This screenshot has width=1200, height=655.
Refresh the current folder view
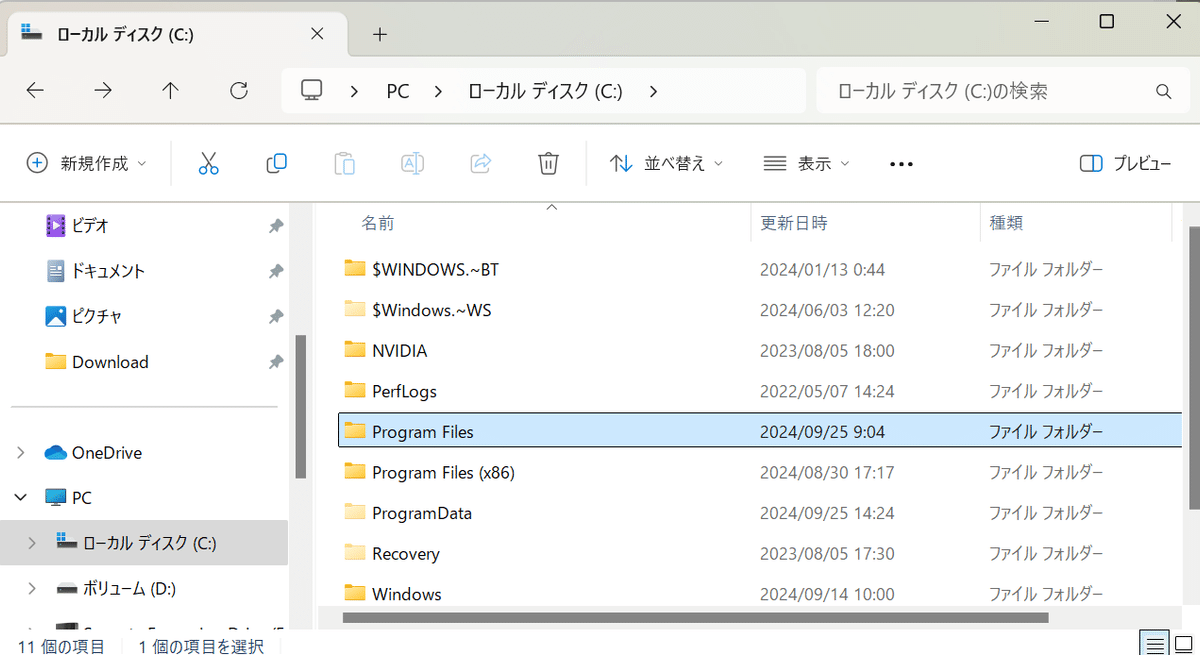(x=239, y=91)
